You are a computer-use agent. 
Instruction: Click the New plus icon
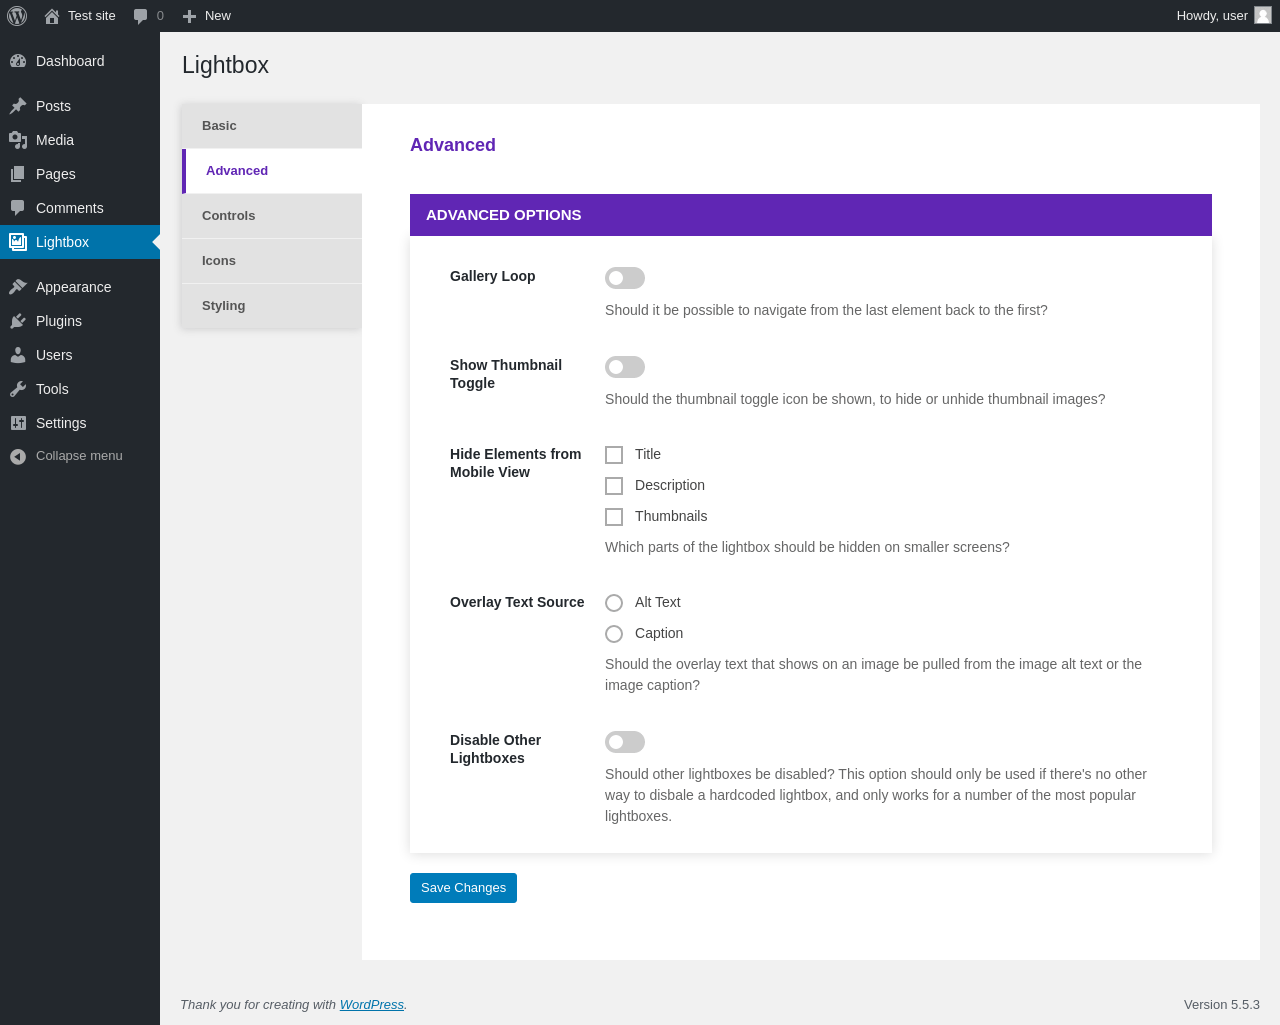189,16
